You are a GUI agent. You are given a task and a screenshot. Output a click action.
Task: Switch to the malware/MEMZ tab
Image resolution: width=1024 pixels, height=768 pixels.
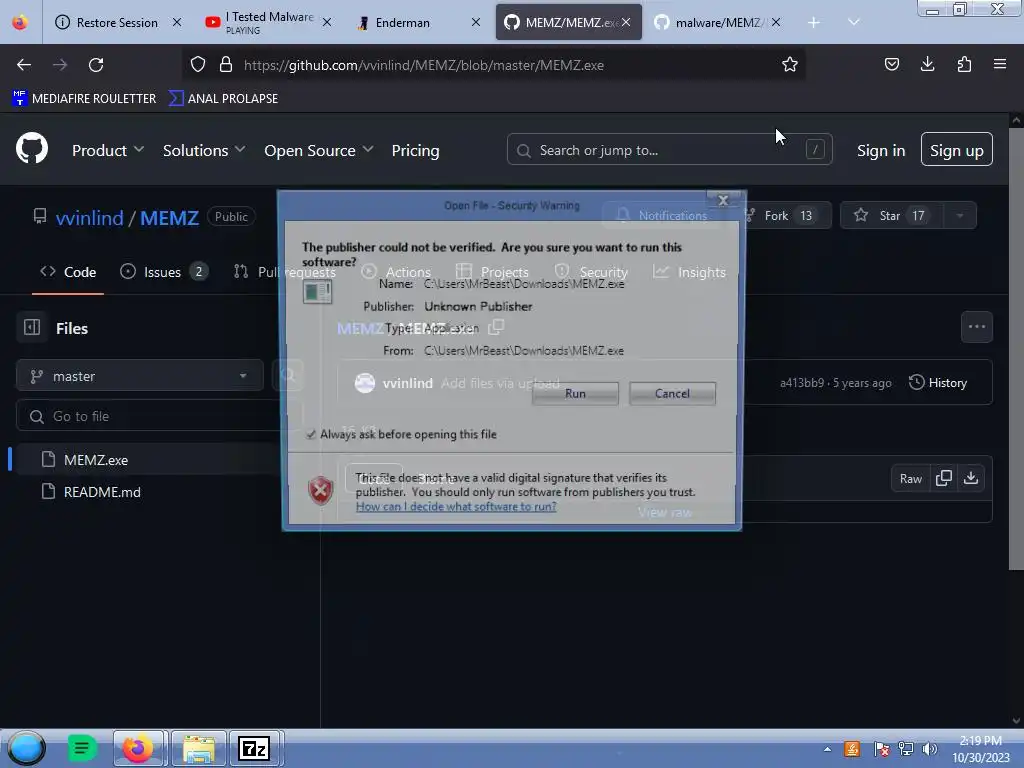[x=717, y=23]
